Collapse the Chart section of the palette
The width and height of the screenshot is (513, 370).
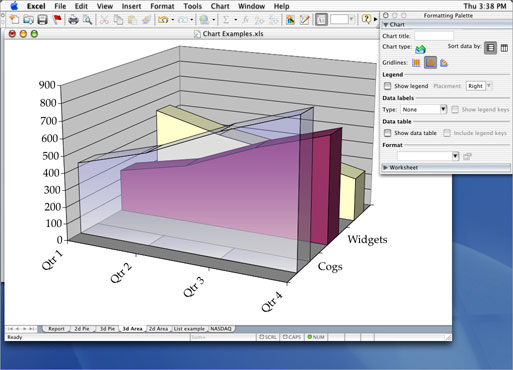386,24
